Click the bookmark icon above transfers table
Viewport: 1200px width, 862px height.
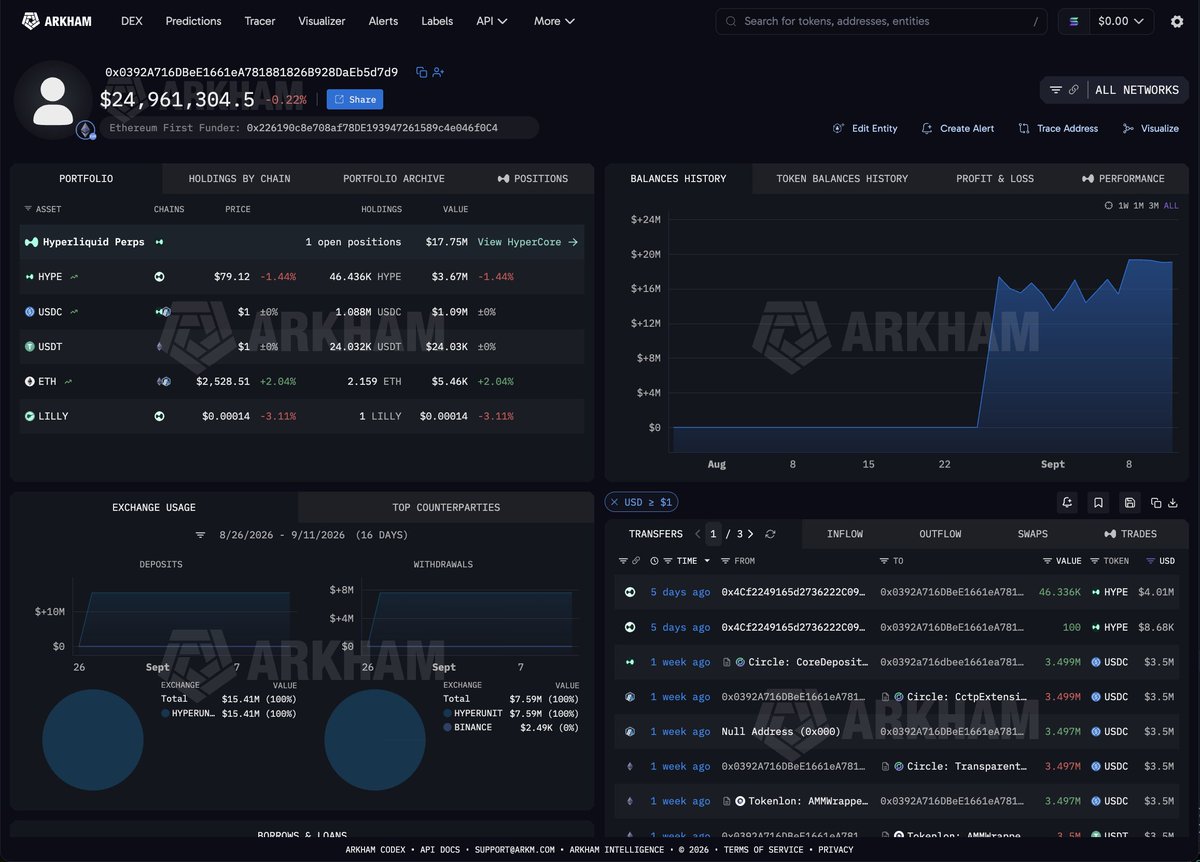coord(1098,502)
